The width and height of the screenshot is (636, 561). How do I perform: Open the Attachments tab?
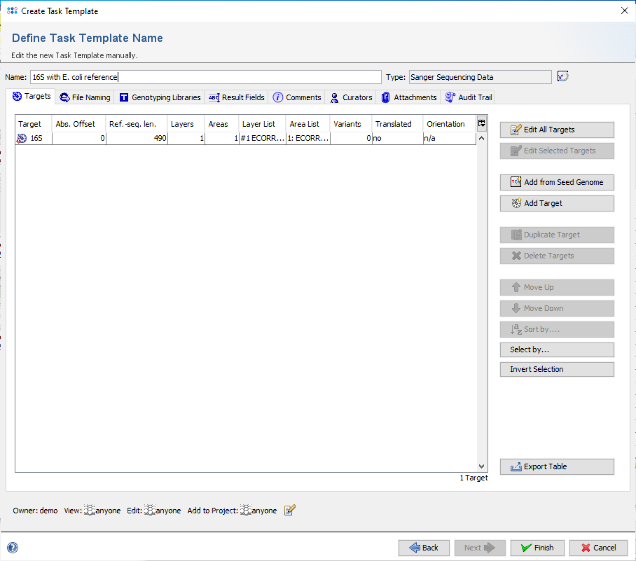[x=409, y=97]
